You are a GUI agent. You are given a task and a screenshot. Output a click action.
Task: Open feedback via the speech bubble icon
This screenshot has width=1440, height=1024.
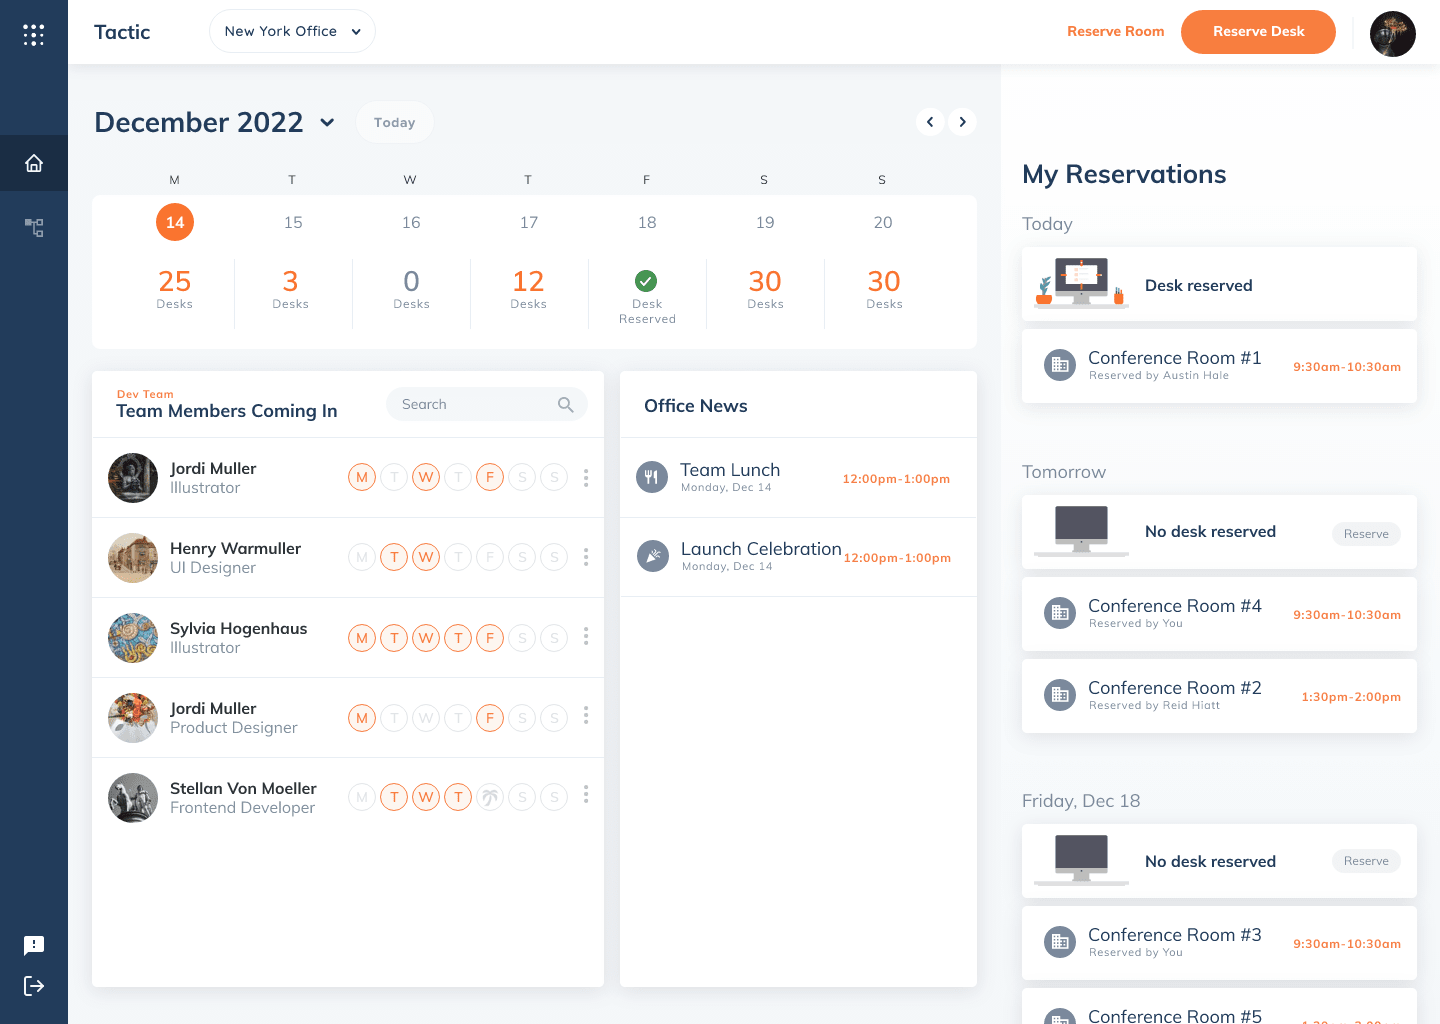pos(34,945)
